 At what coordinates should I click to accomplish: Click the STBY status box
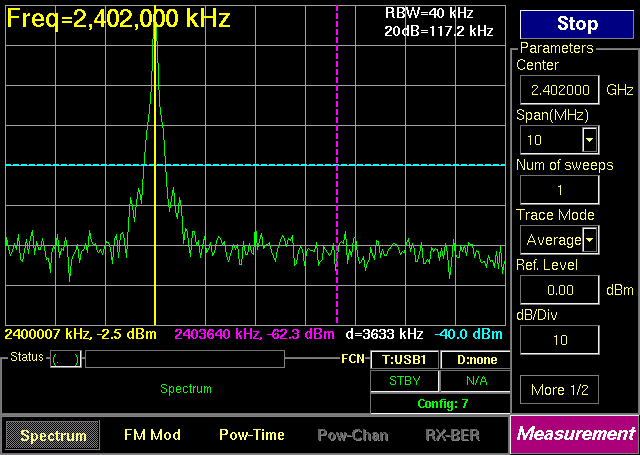[404, 381]
